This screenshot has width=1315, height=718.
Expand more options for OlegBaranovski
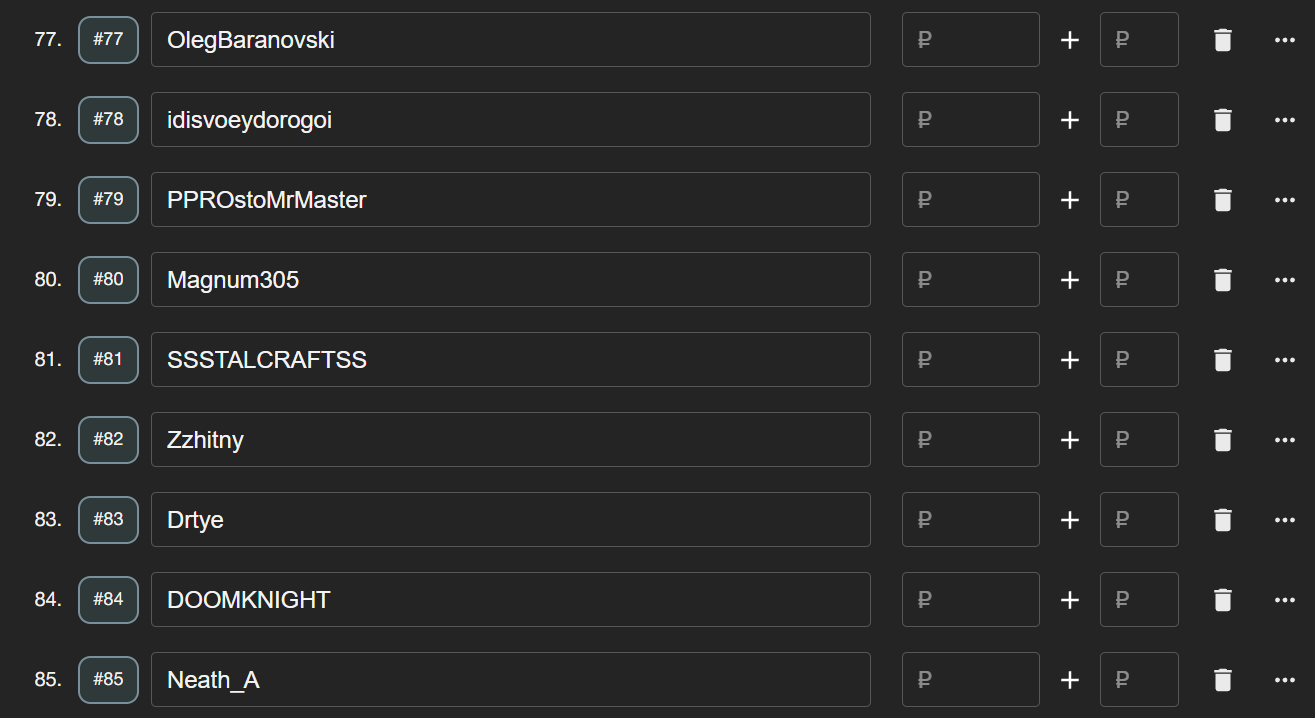1285,40
